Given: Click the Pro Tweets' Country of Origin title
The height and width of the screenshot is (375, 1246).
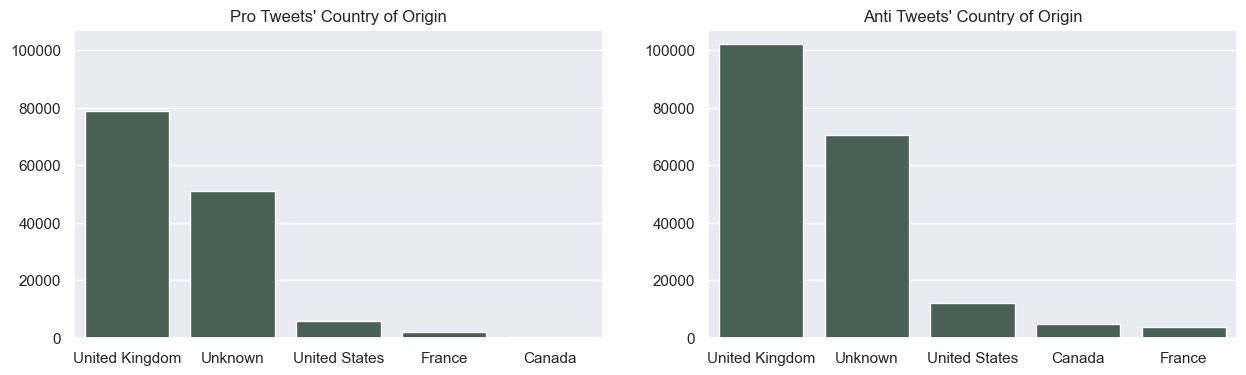Looking at the screenshot, I should coord(338,17).
